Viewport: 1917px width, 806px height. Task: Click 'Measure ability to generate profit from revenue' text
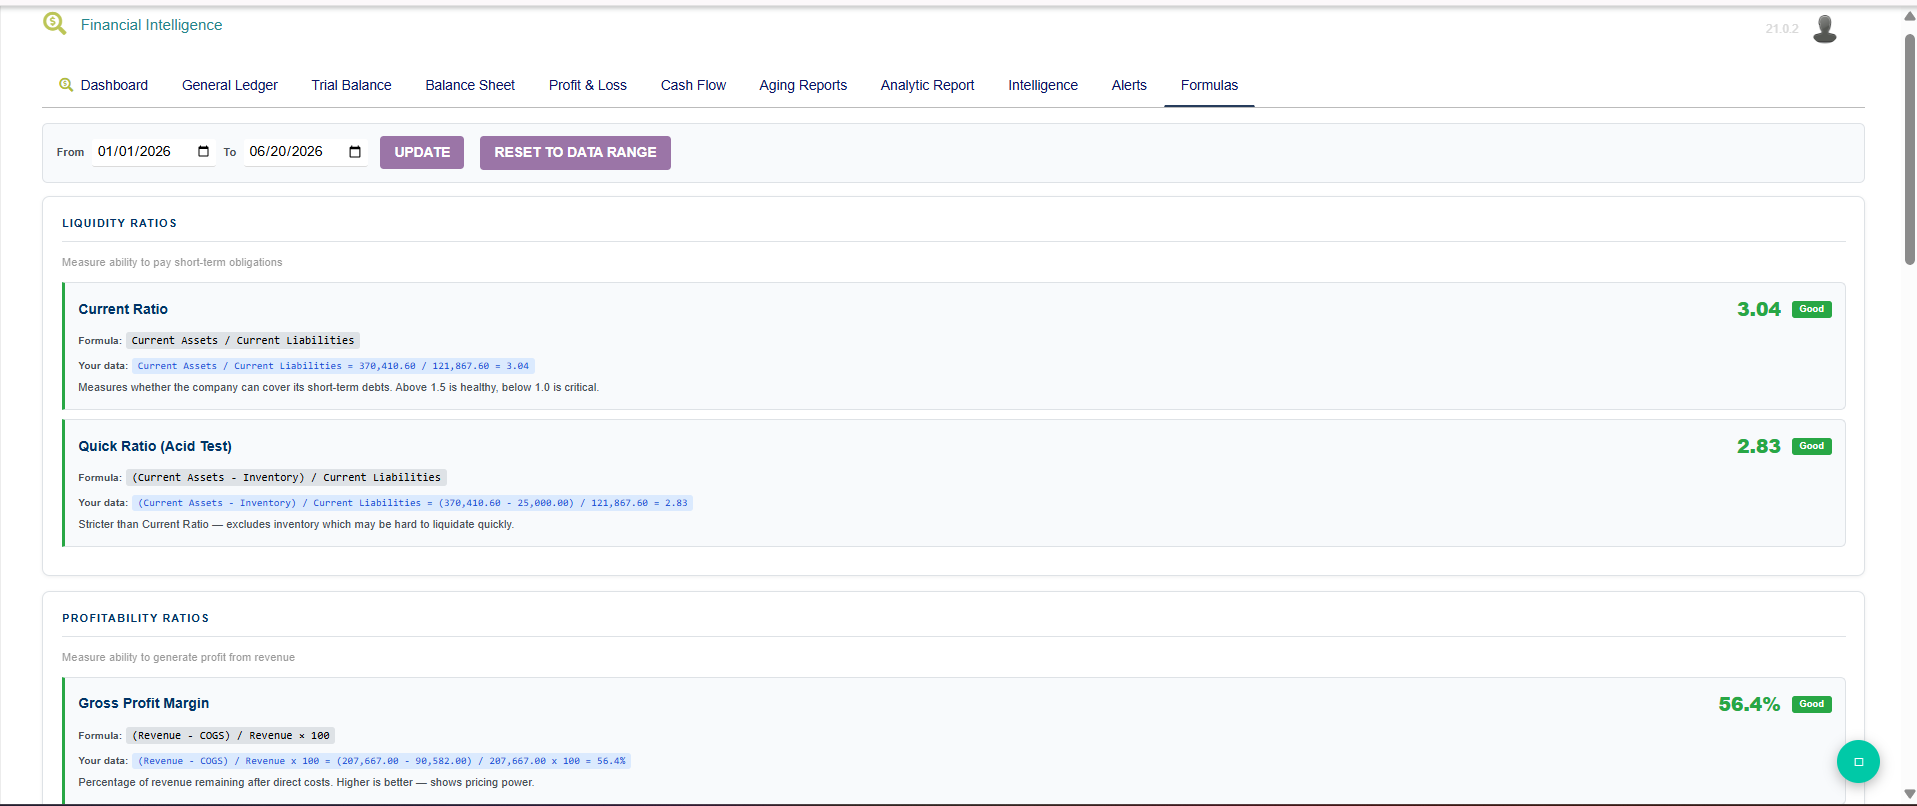click(x=178, y=658)
